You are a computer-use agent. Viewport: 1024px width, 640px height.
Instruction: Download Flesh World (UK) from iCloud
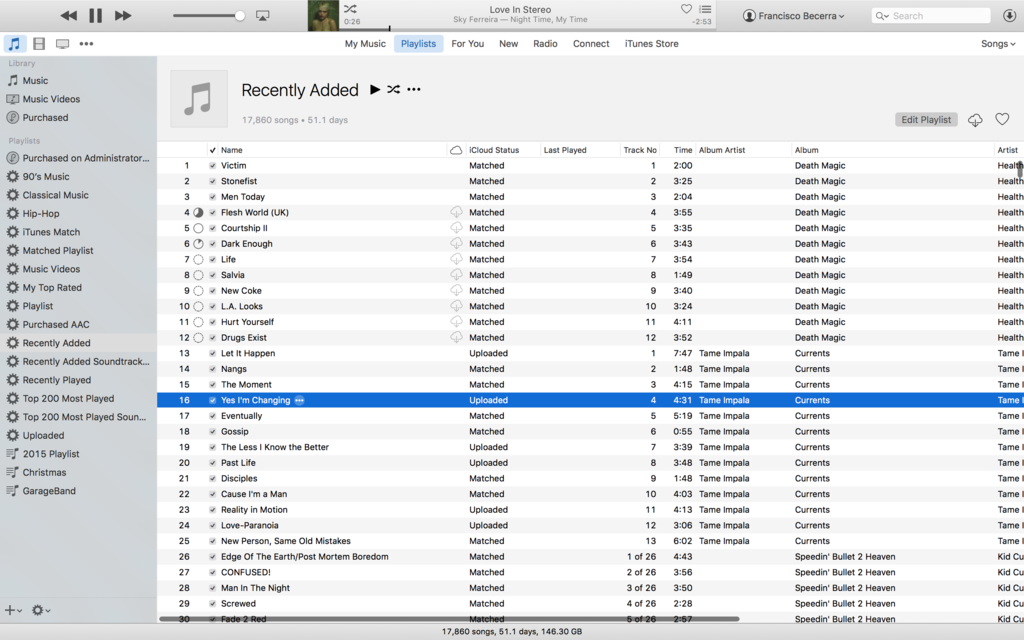click(456, 212)
